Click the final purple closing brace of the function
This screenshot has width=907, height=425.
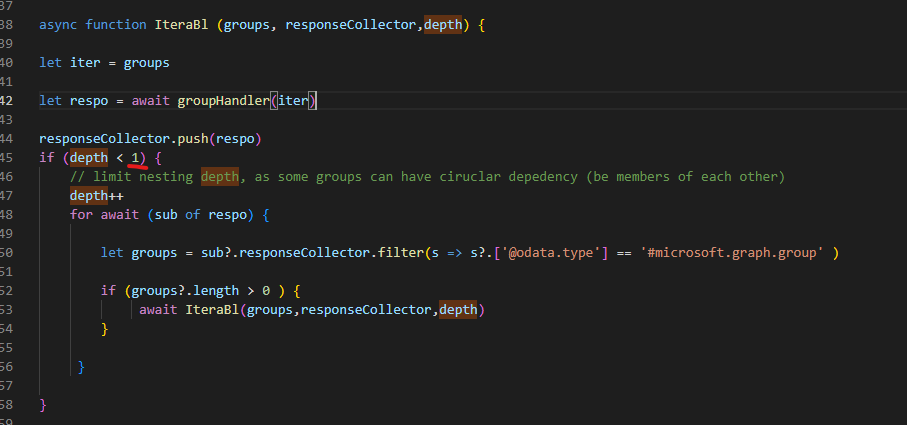[x=43, y=405]
